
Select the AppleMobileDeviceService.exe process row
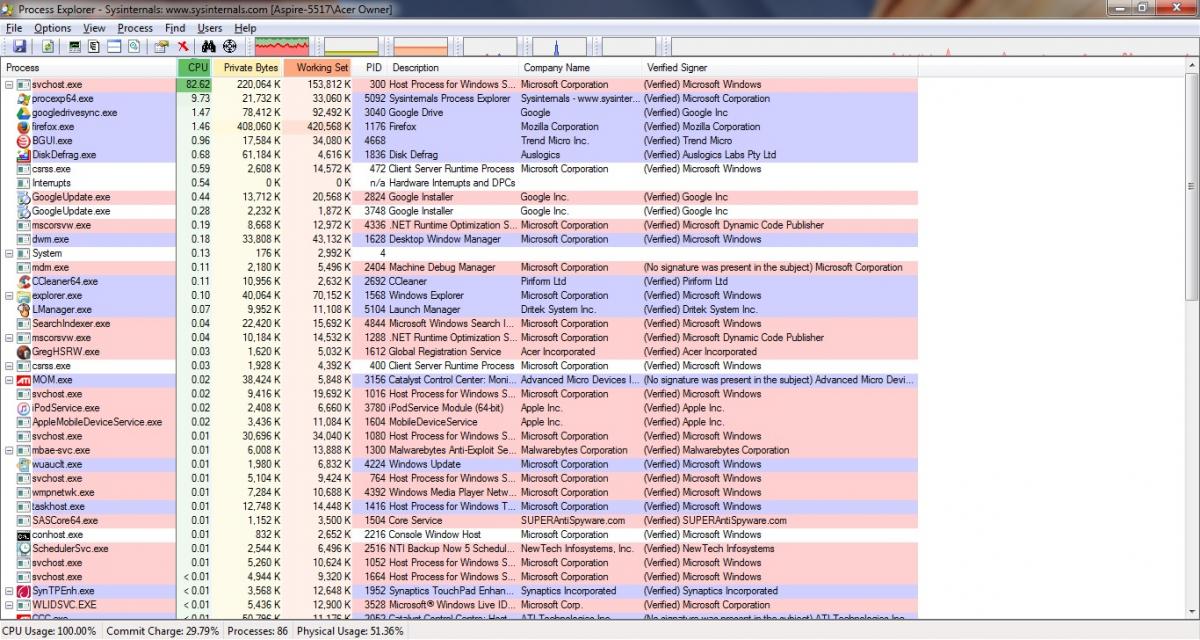click(x=460, y=422)
